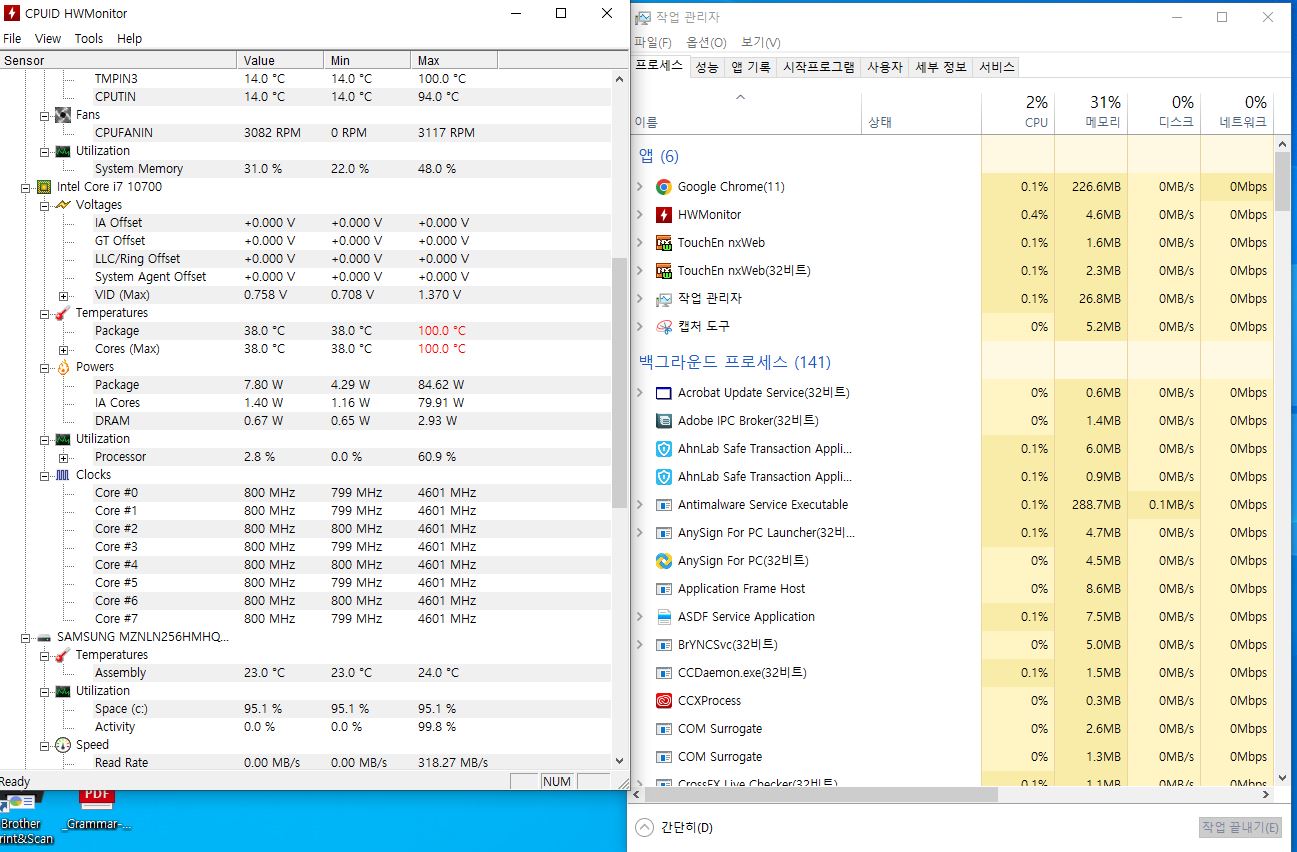Screen dimensions: 1297x852
Task: Click the 캡처 도구 snipping tool icon
Action: coord(663,327)
